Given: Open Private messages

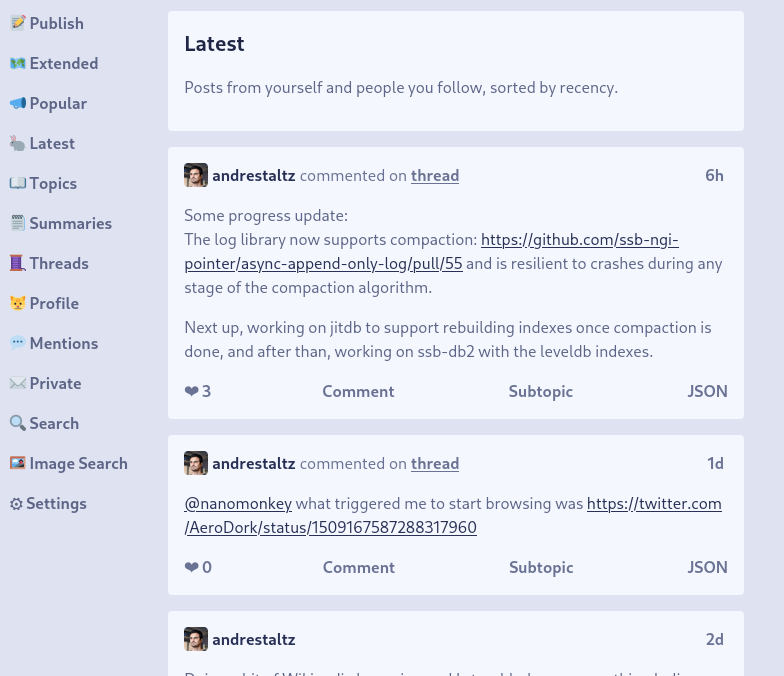Looking at the screenshot, I should point(46,383).
